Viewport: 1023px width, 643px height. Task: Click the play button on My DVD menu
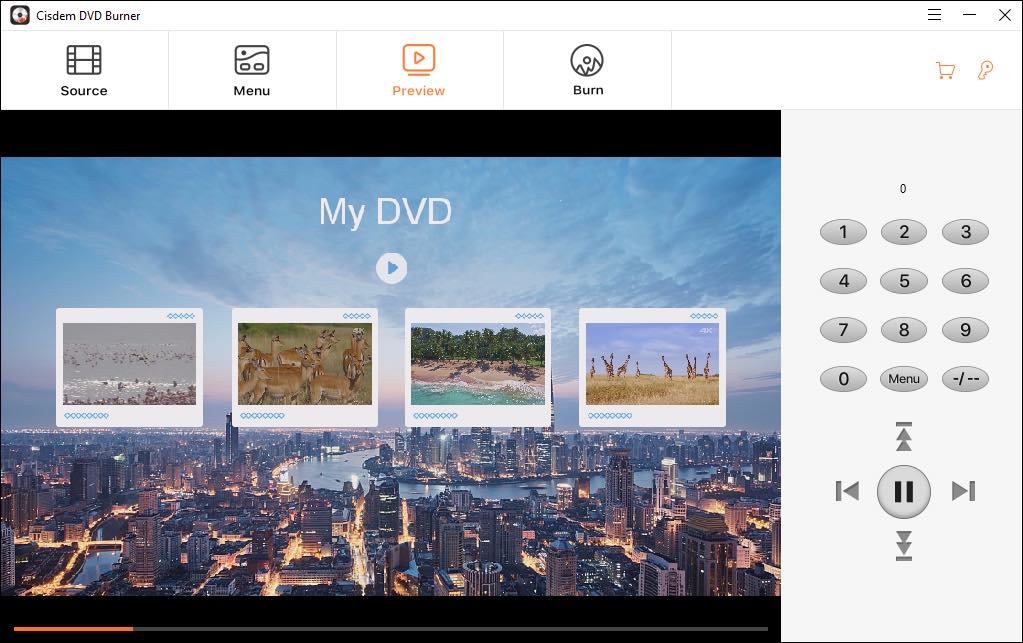pos(391,268)
